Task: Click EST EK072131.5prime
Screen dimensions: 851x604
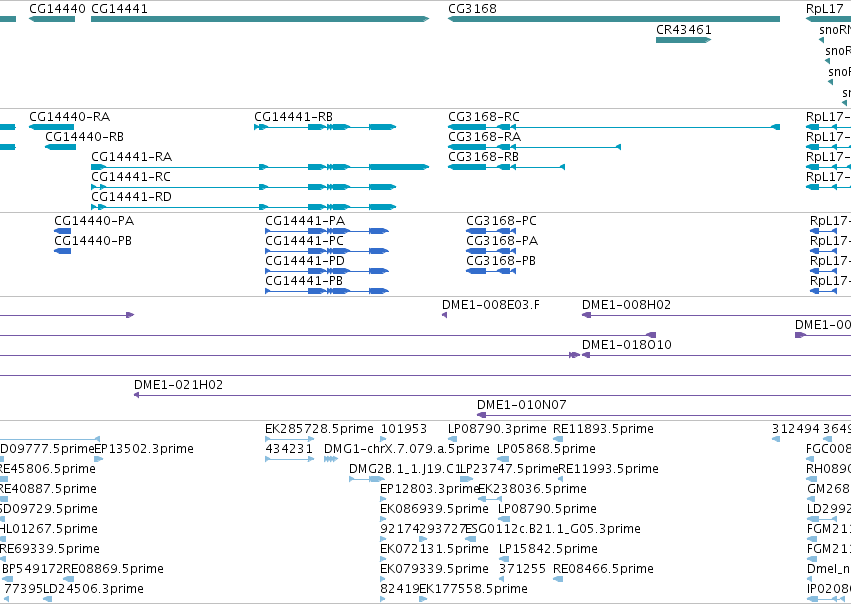Action: [434, 549]
